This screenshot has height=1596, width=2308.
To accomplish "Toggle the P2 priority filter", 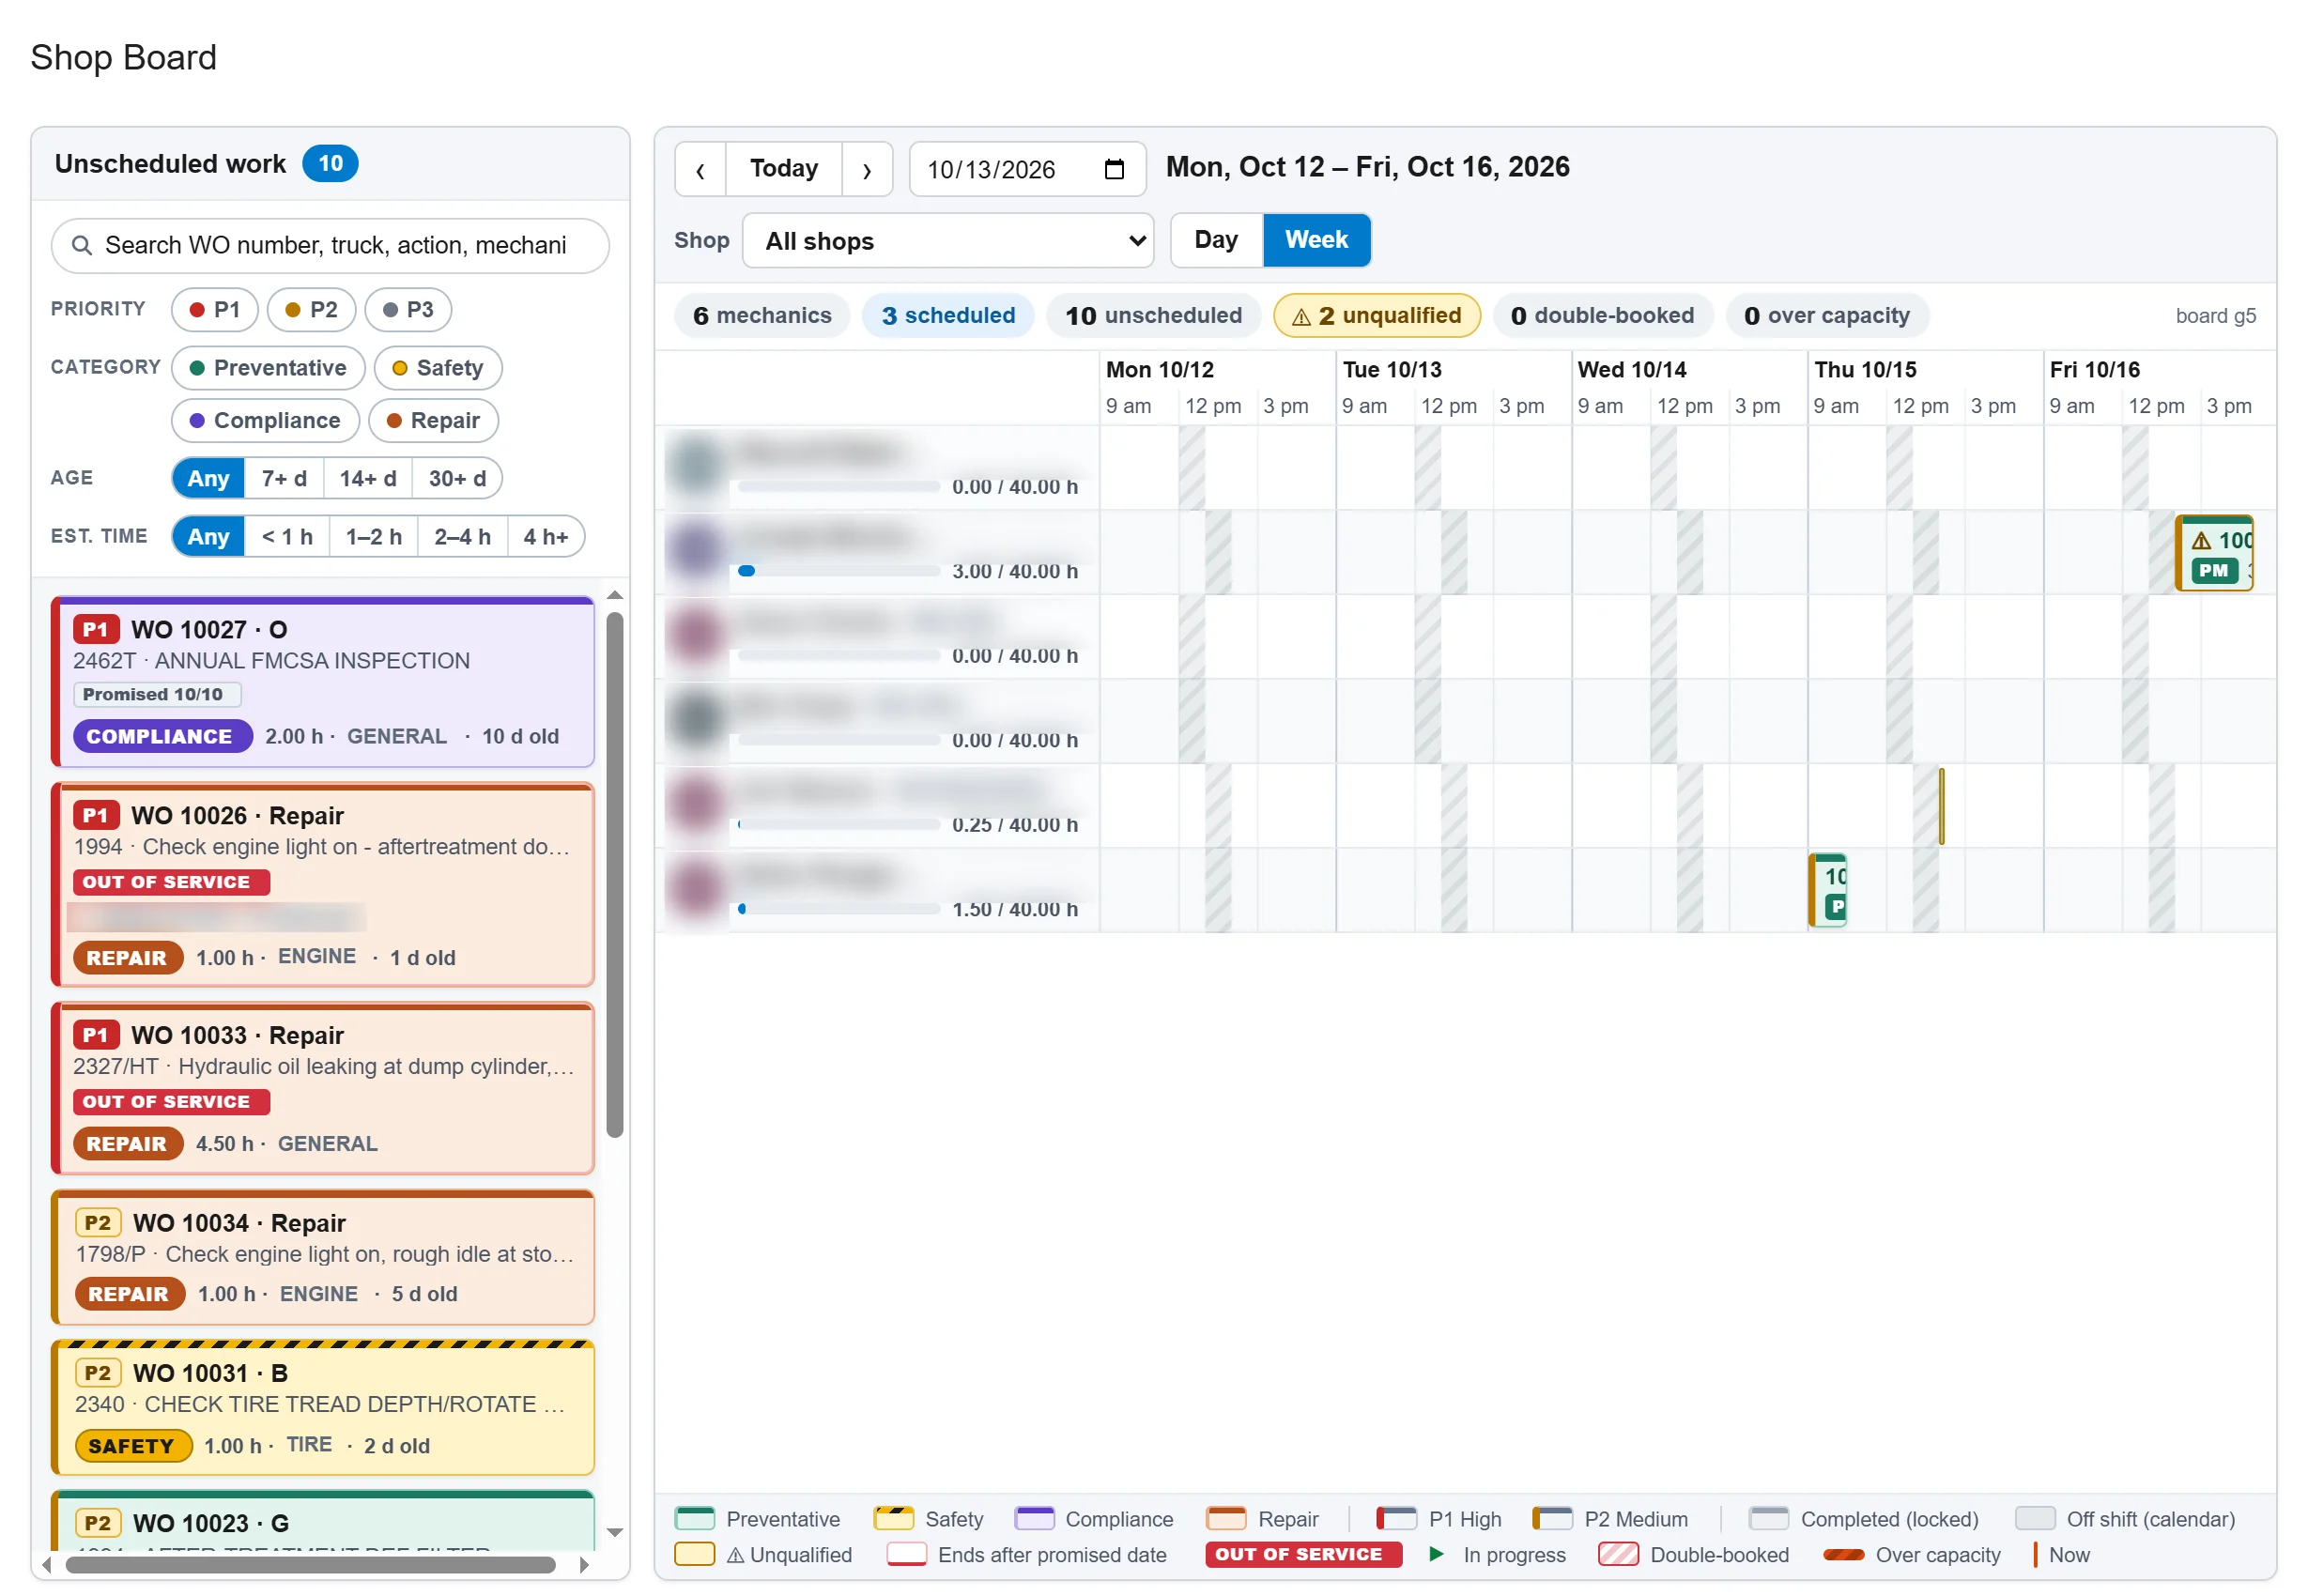I will [x=311, y=310].
